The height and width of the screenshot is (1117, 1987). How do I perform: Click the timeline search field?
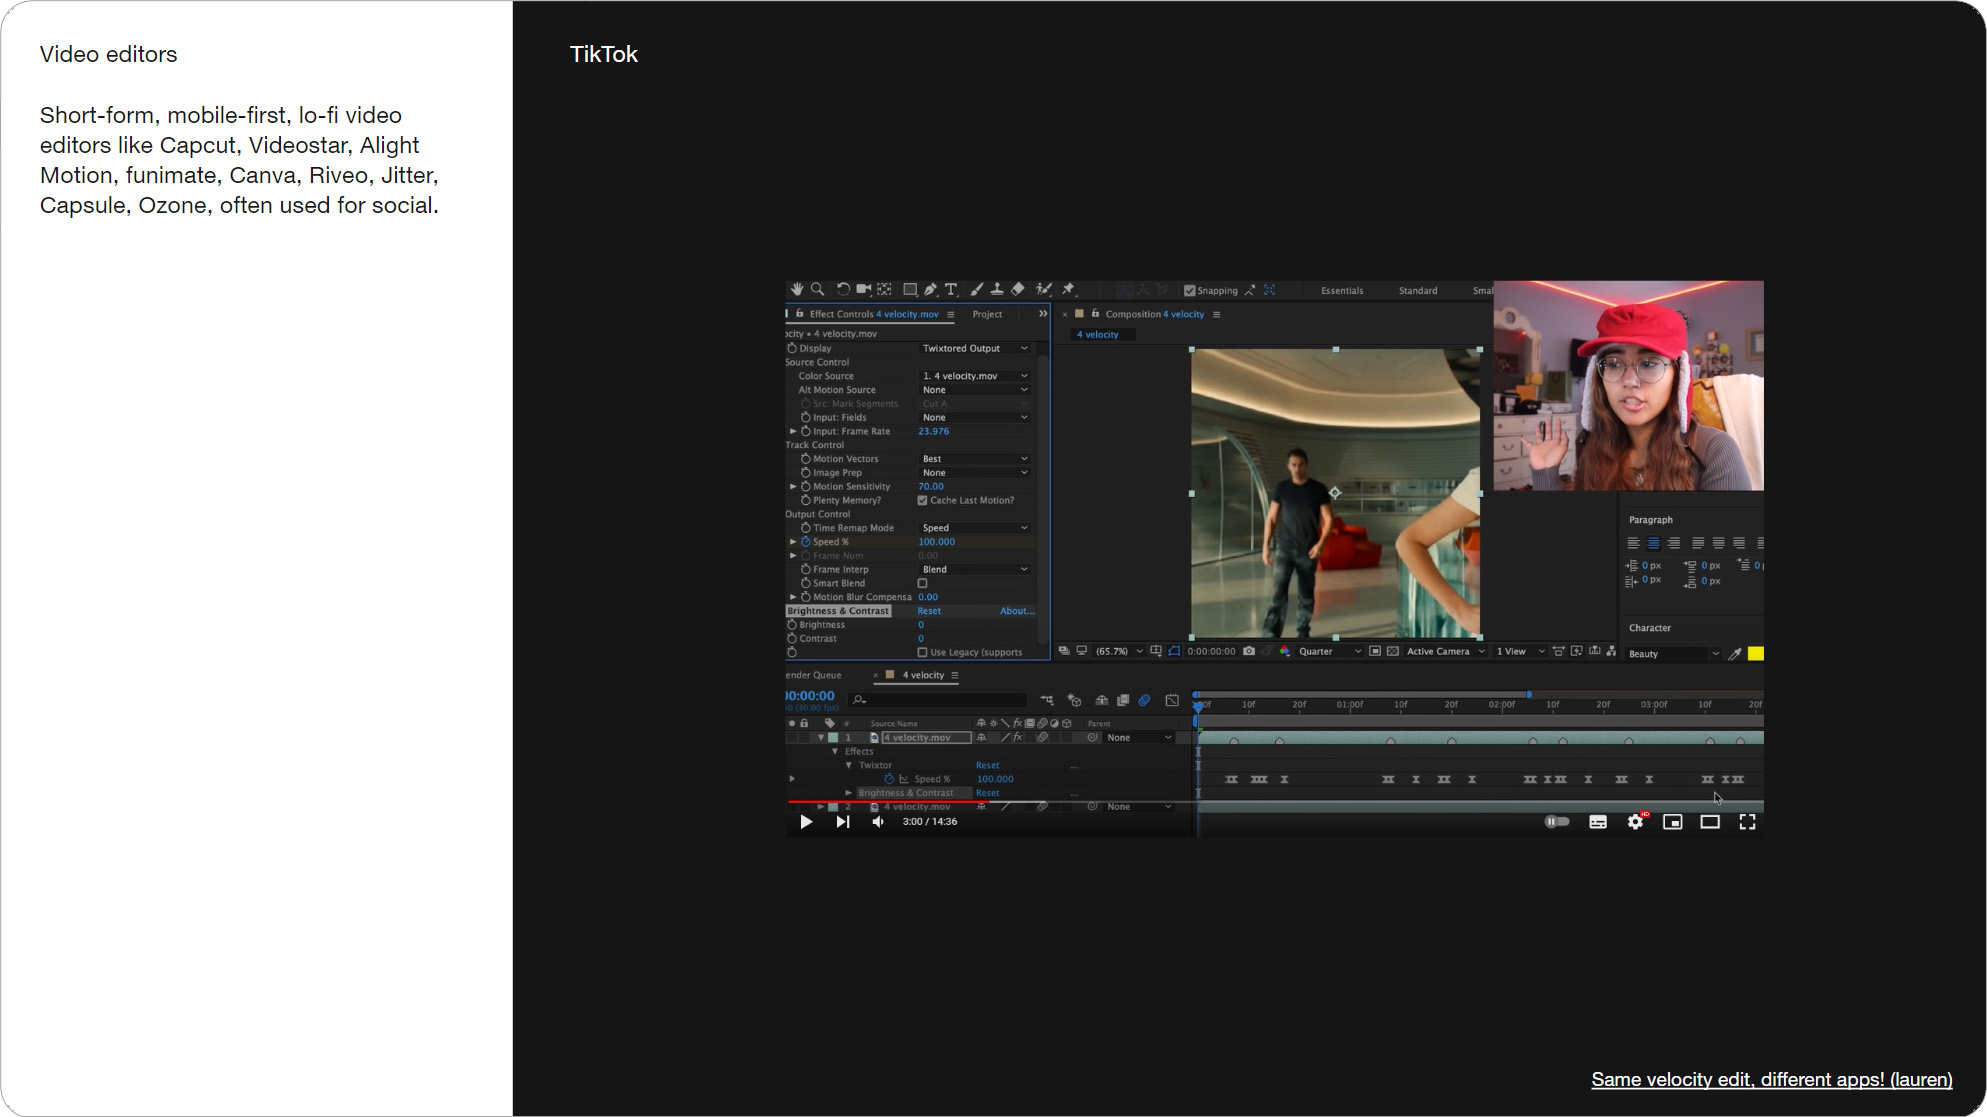[x=937, y=700]
